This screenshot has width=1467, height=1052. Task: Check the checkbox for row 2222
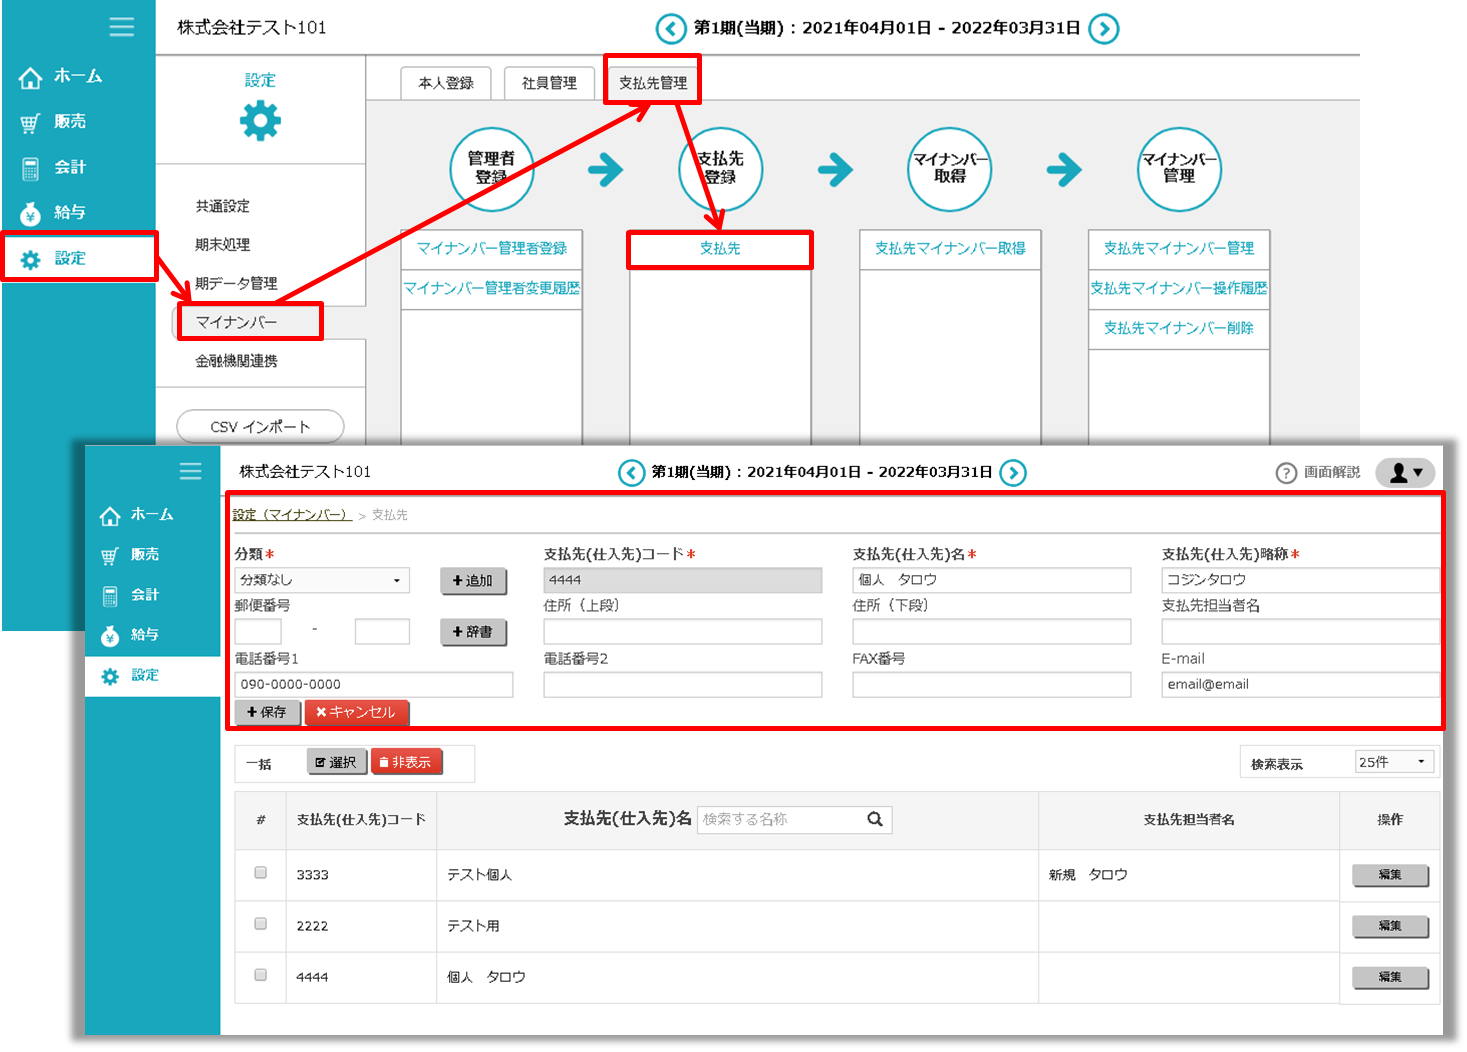point(261,924)
